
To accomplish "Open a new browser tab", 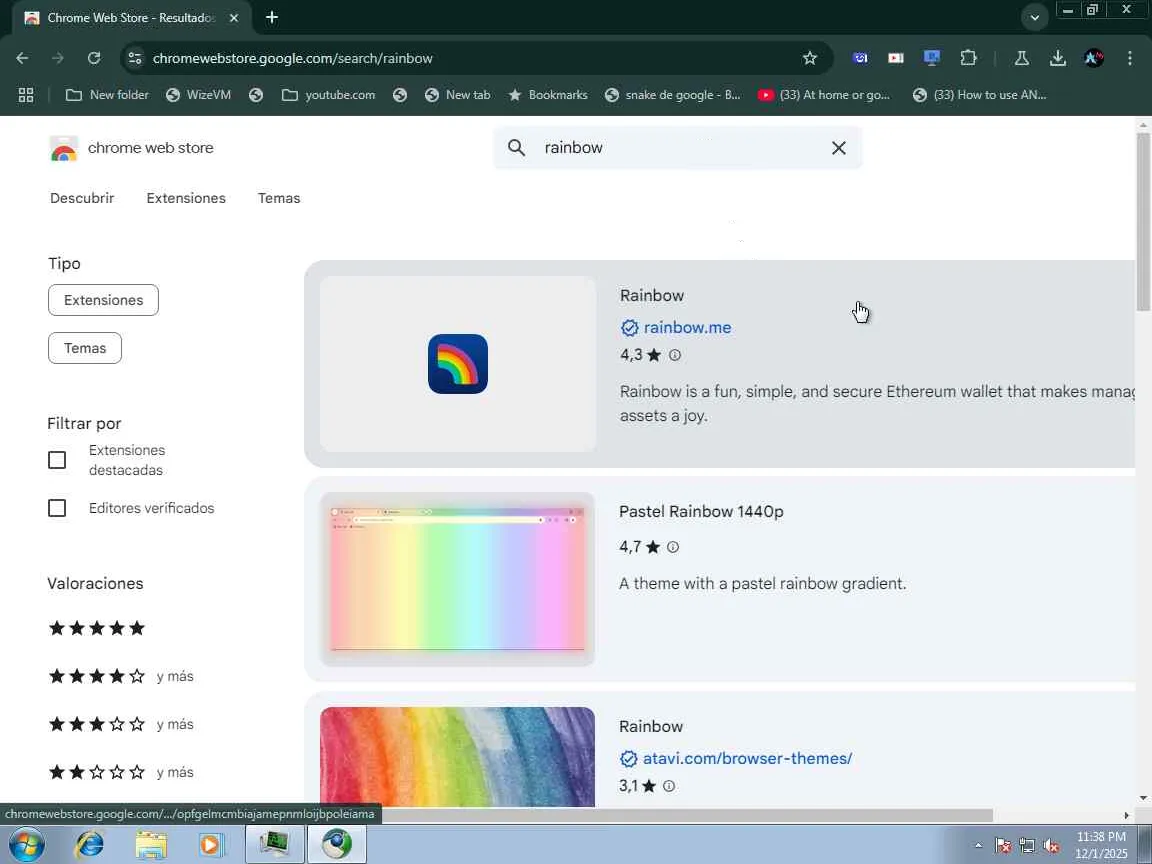I will pyautogui.click(x=272, y=18).
